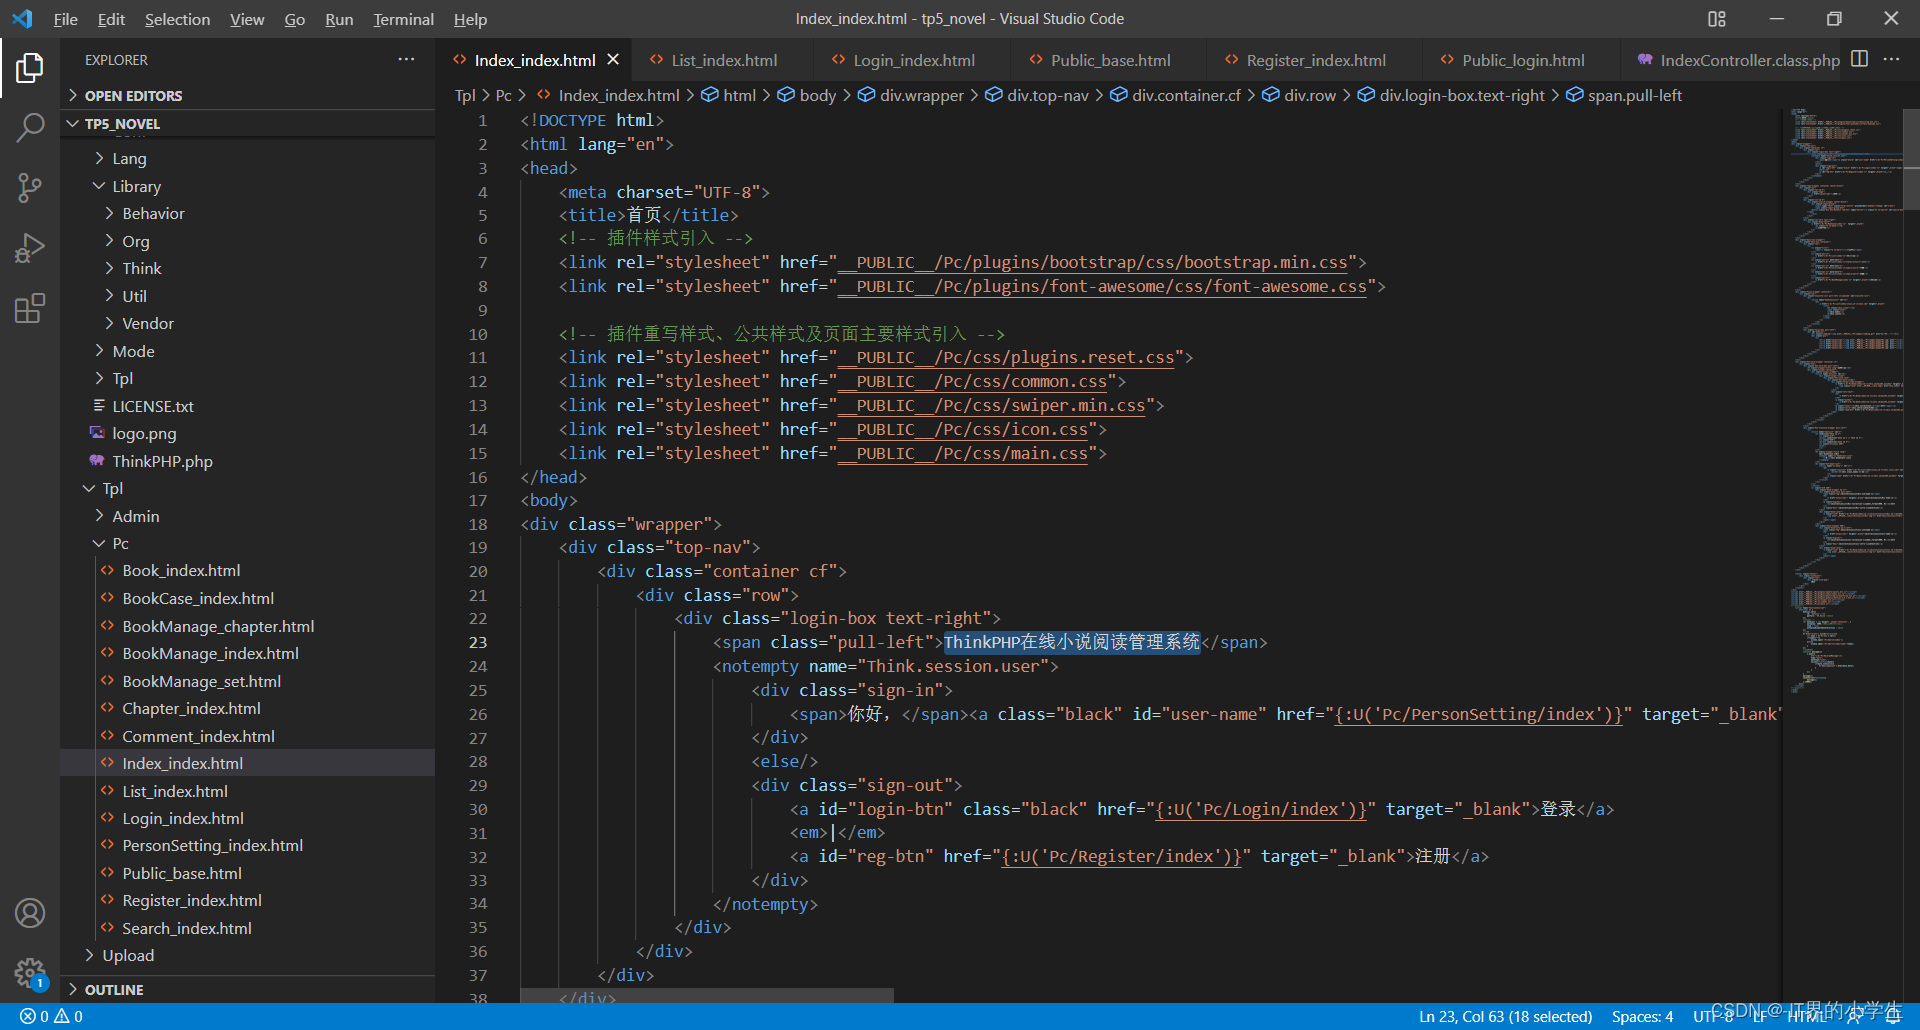Click the errors and warnings status indicator

point(51,1016)
